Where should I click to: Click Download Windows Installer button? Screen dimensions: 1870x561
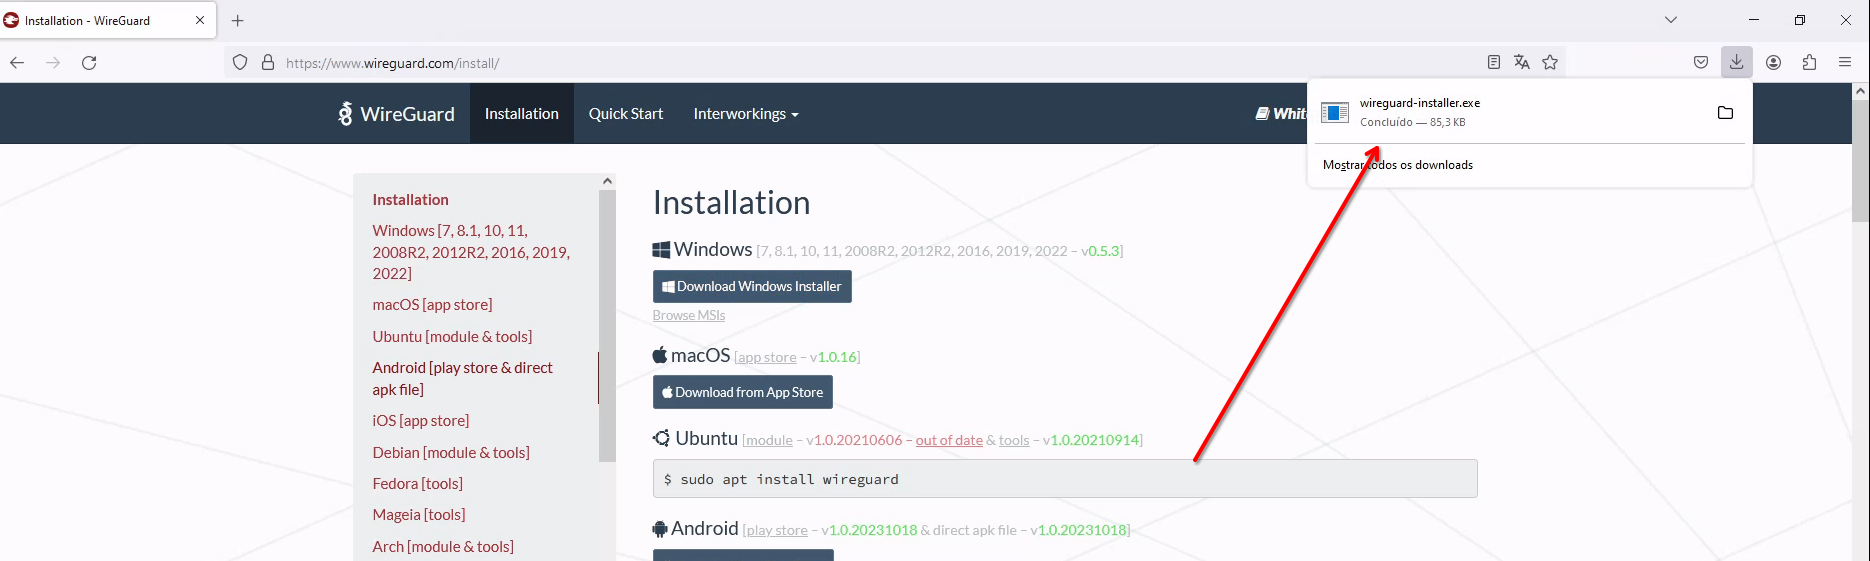point(752,286)
